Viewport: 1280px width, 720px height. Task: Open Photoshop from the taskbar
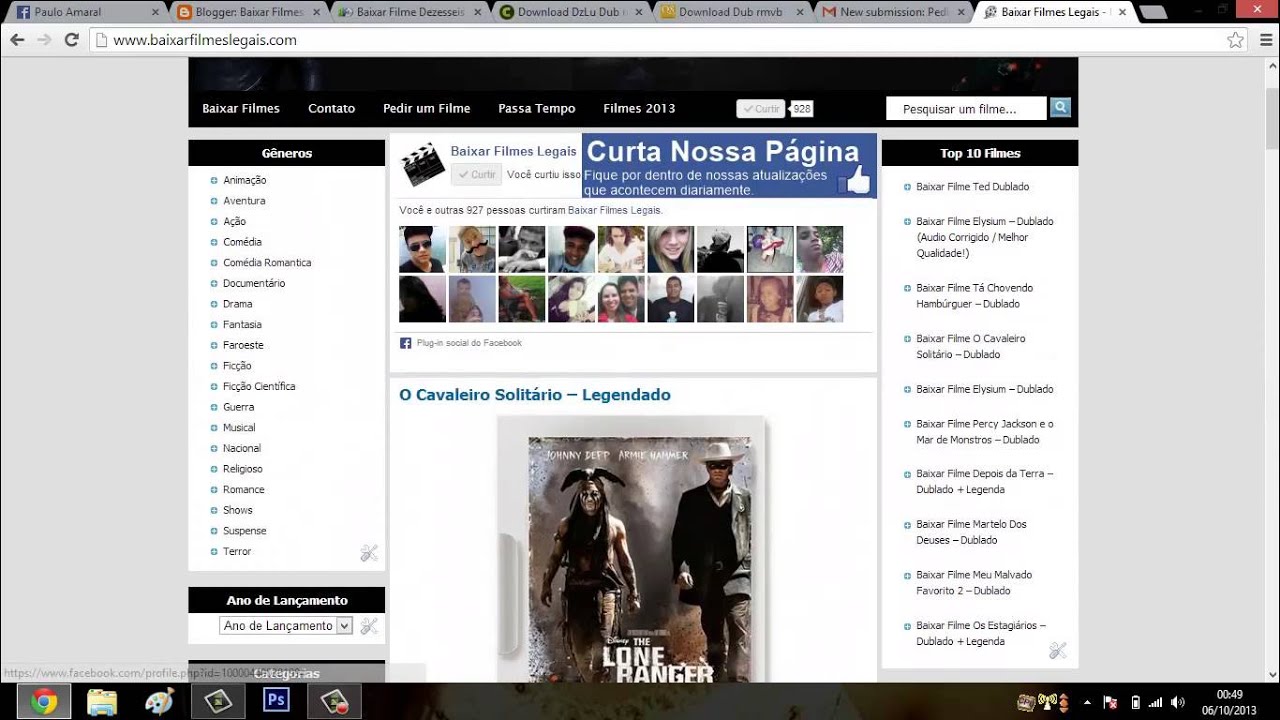(276, 701)
